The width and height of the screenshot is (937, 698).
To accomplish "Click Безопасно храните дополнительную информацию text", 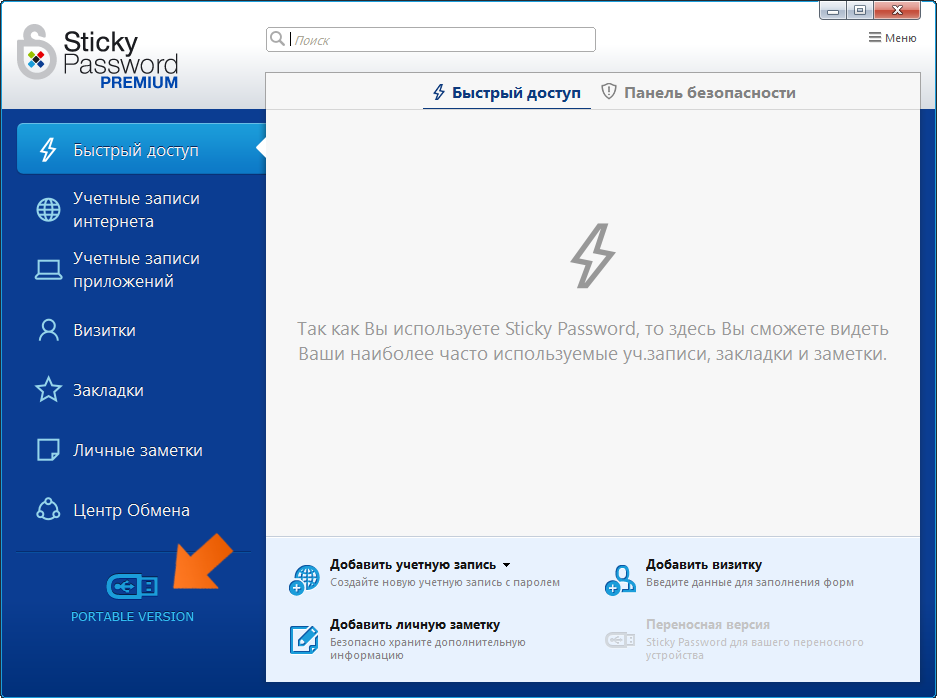I will (x=427, y=648).
